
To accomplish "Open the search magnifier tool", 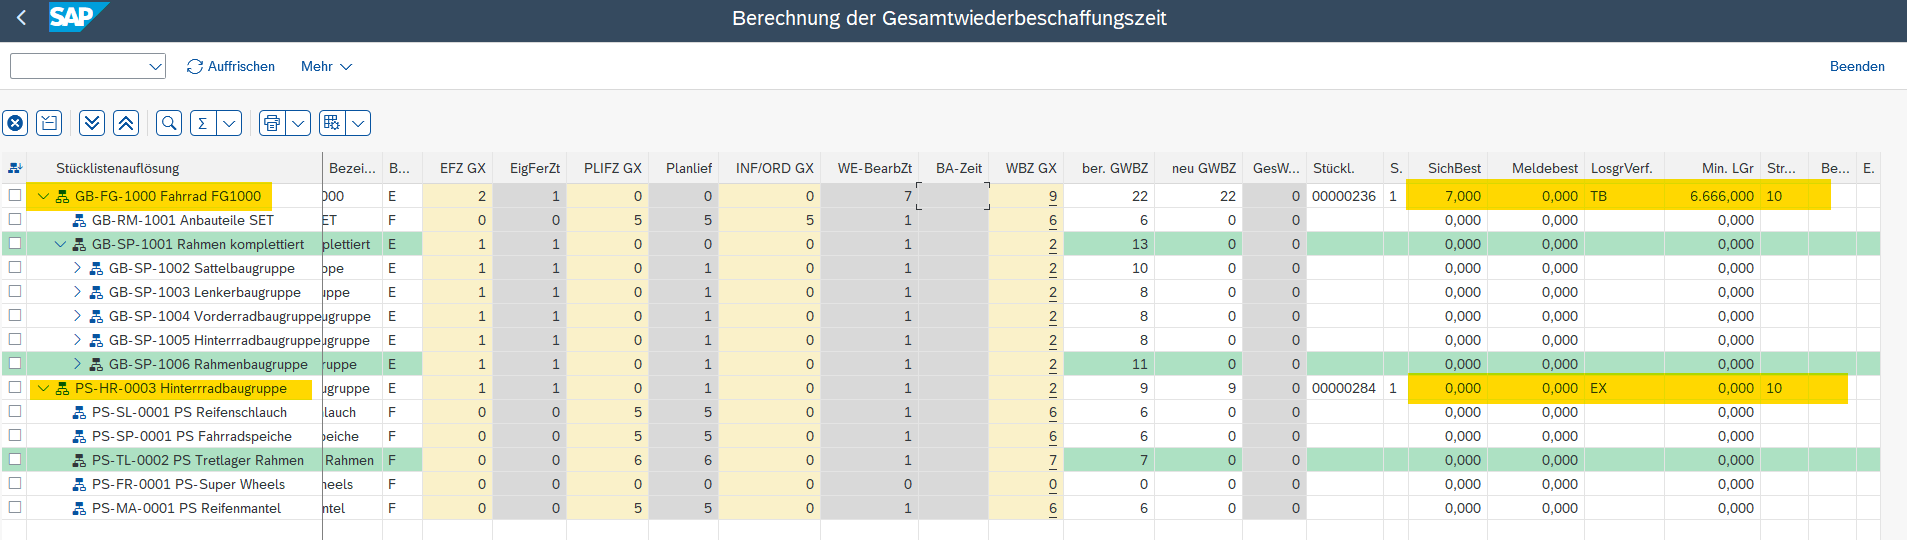I will click(169, 123).
